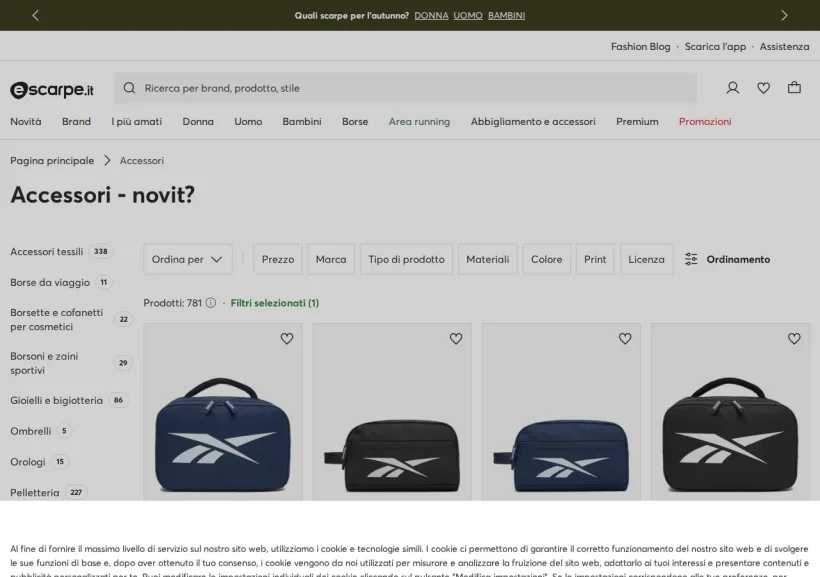Viewport: 820px width, 577px height.
Task: Open the Ordina per dropdown
Action: (188, 259)
